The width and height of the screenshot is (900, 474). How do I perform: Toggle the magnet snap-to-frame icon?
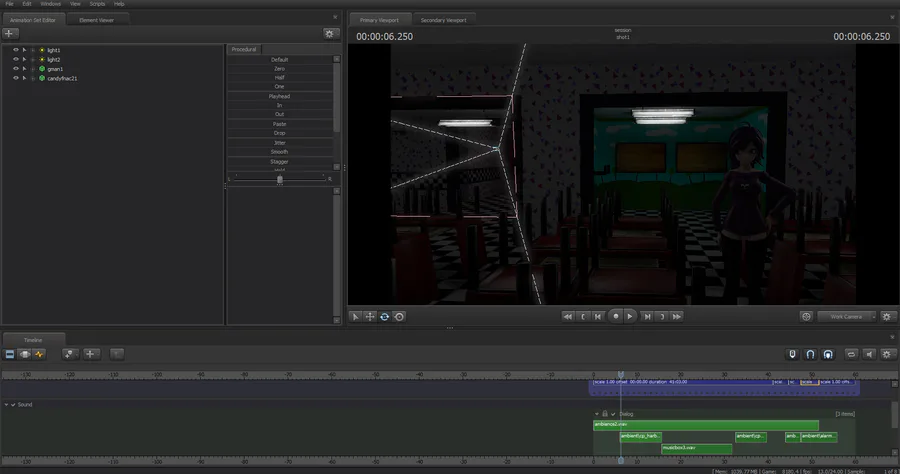pyautogui.click(x=810, y=355)
